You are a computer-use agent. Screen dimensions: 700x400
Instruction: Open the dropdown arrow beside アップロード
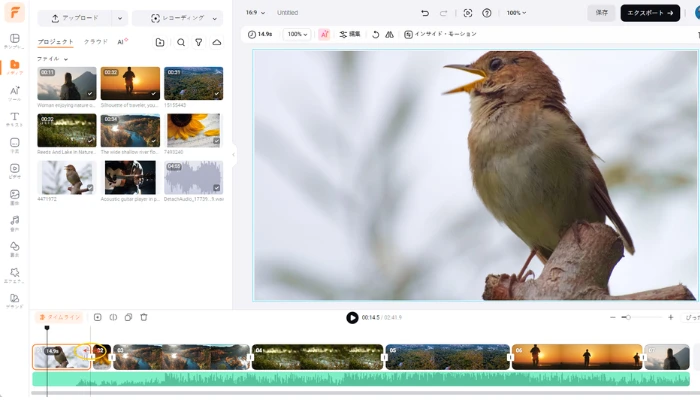pos(119,18)
